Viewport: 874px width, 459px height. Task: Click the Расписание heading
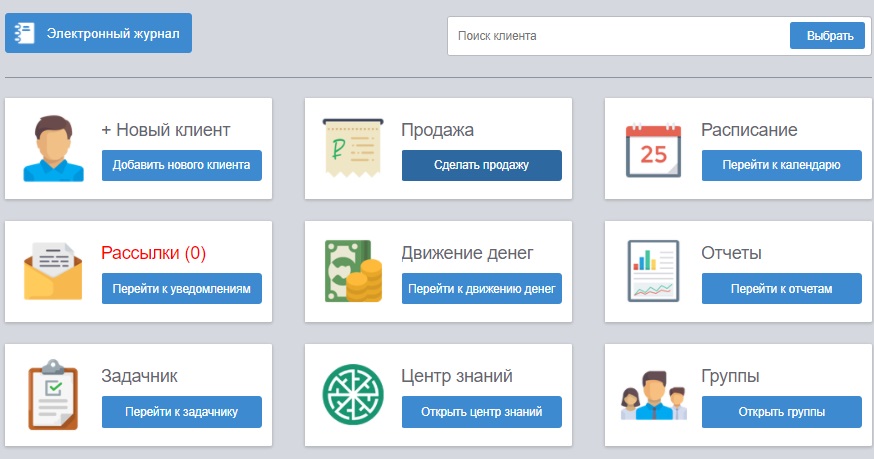tap(749, 130)
